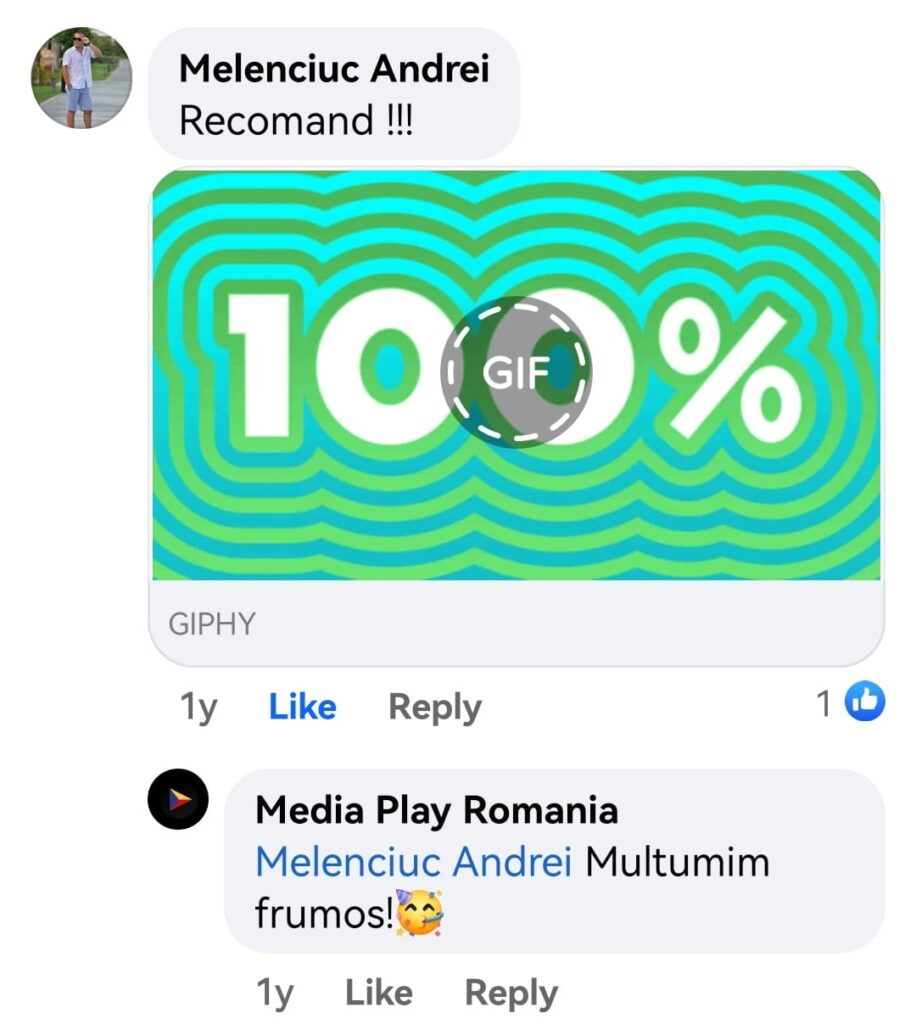Viewport: 916px width, 1024px height.
Task: Open Media Play Romania's round logo avatar
Action: 178,799
